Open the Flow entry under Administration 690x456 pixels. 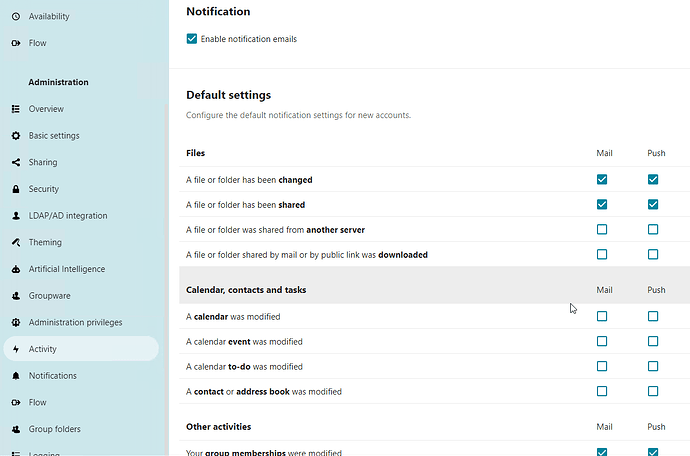37,402
